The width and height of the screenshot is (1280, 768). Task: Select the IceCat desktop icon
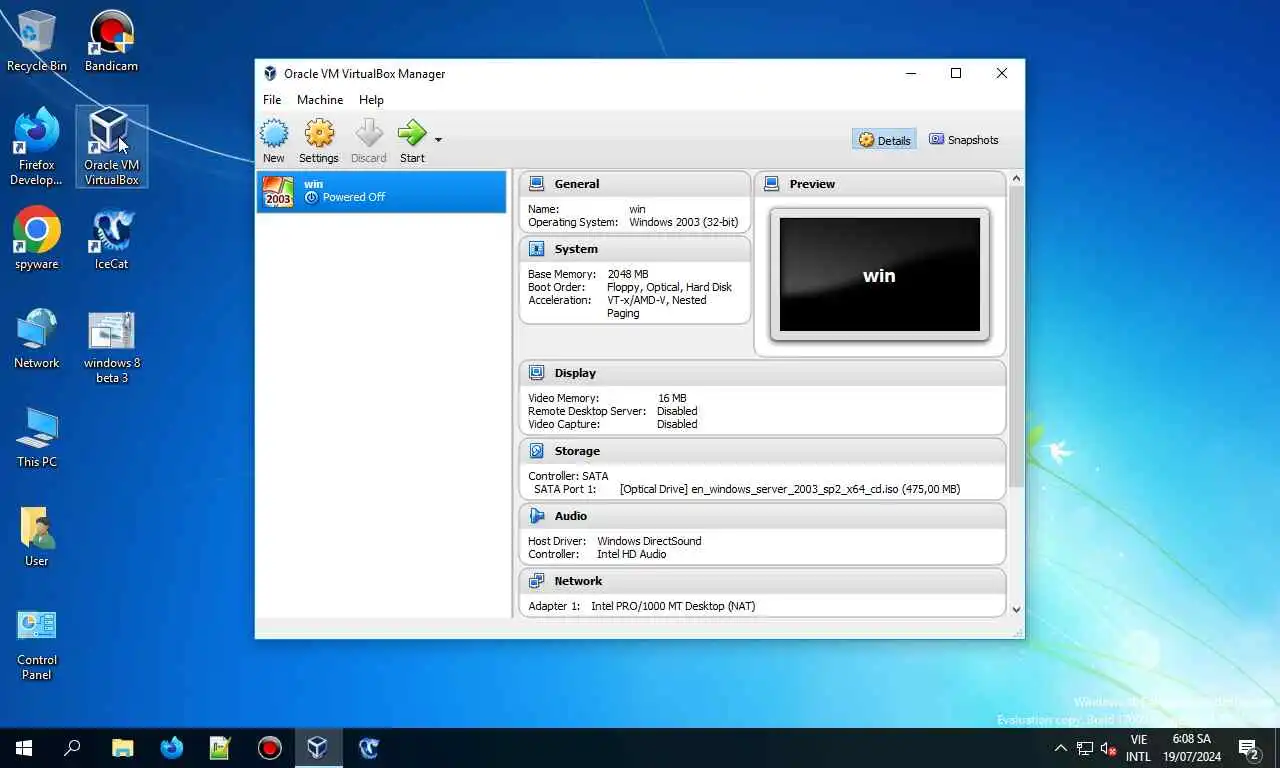[111, 238]
